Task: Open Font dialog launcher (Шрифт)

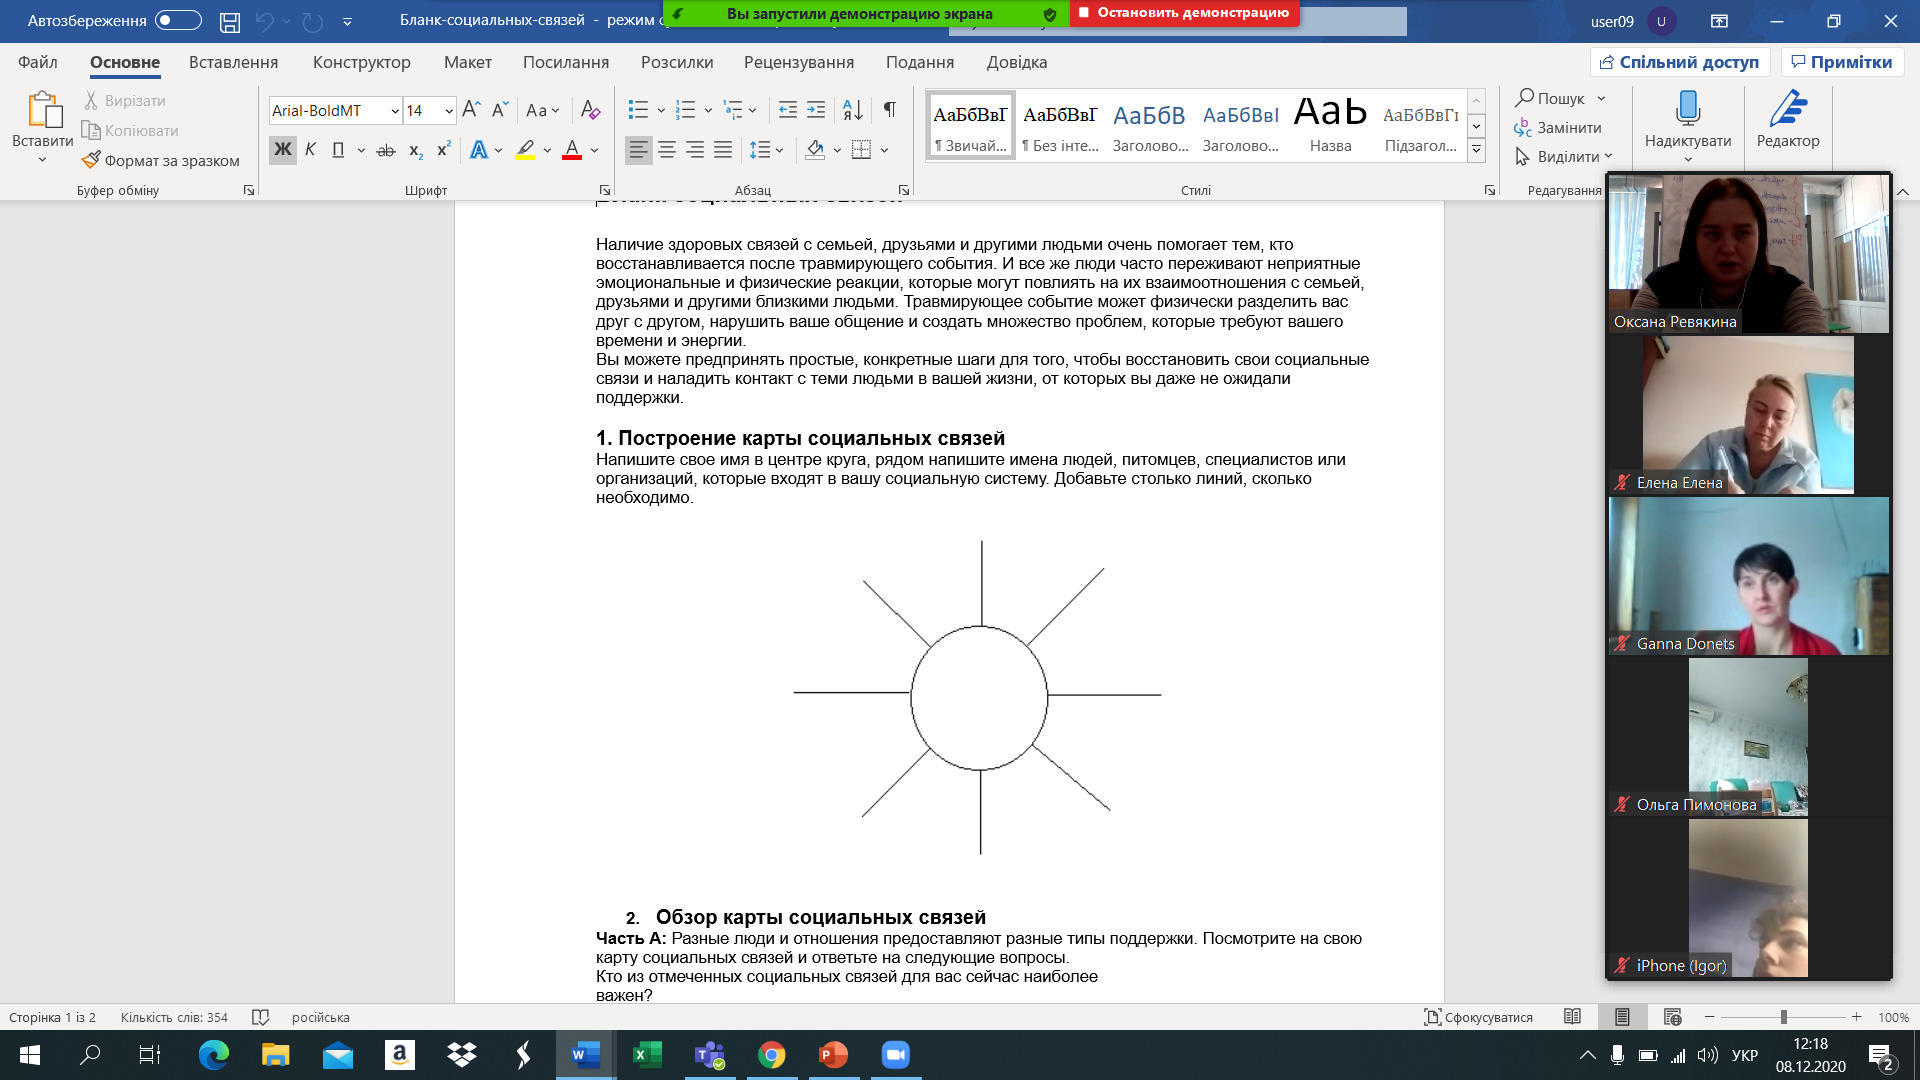Action: coord(604,190)
